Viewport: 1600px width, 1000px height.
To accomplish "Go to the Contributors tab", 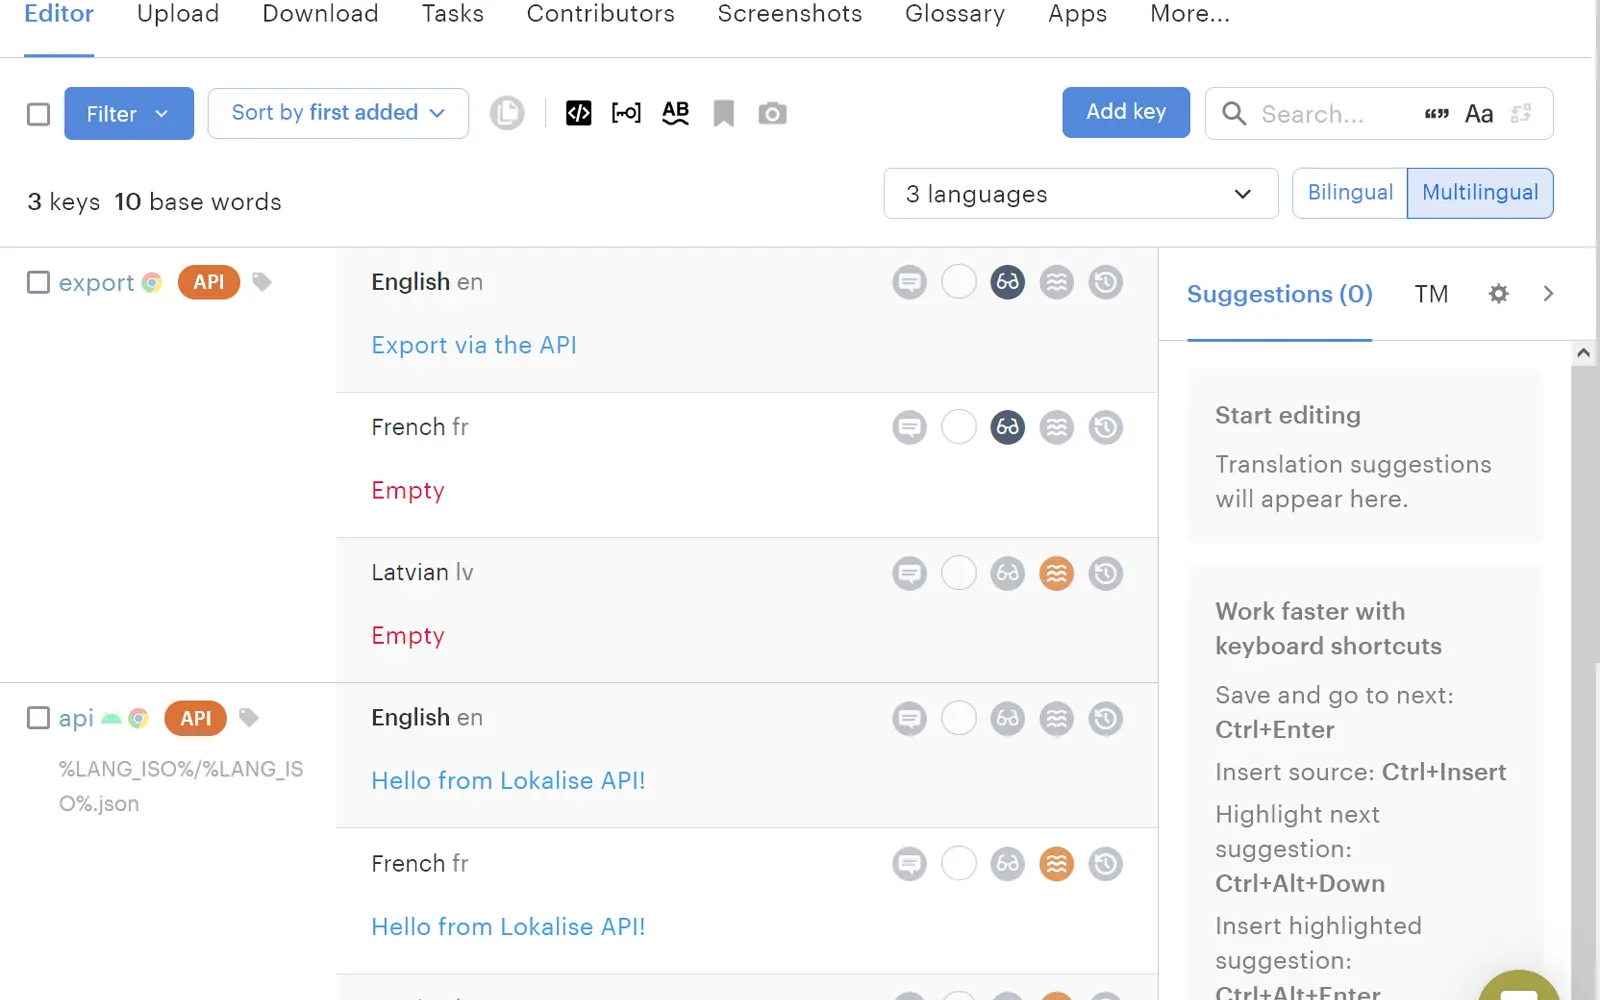I will [601, 14].
